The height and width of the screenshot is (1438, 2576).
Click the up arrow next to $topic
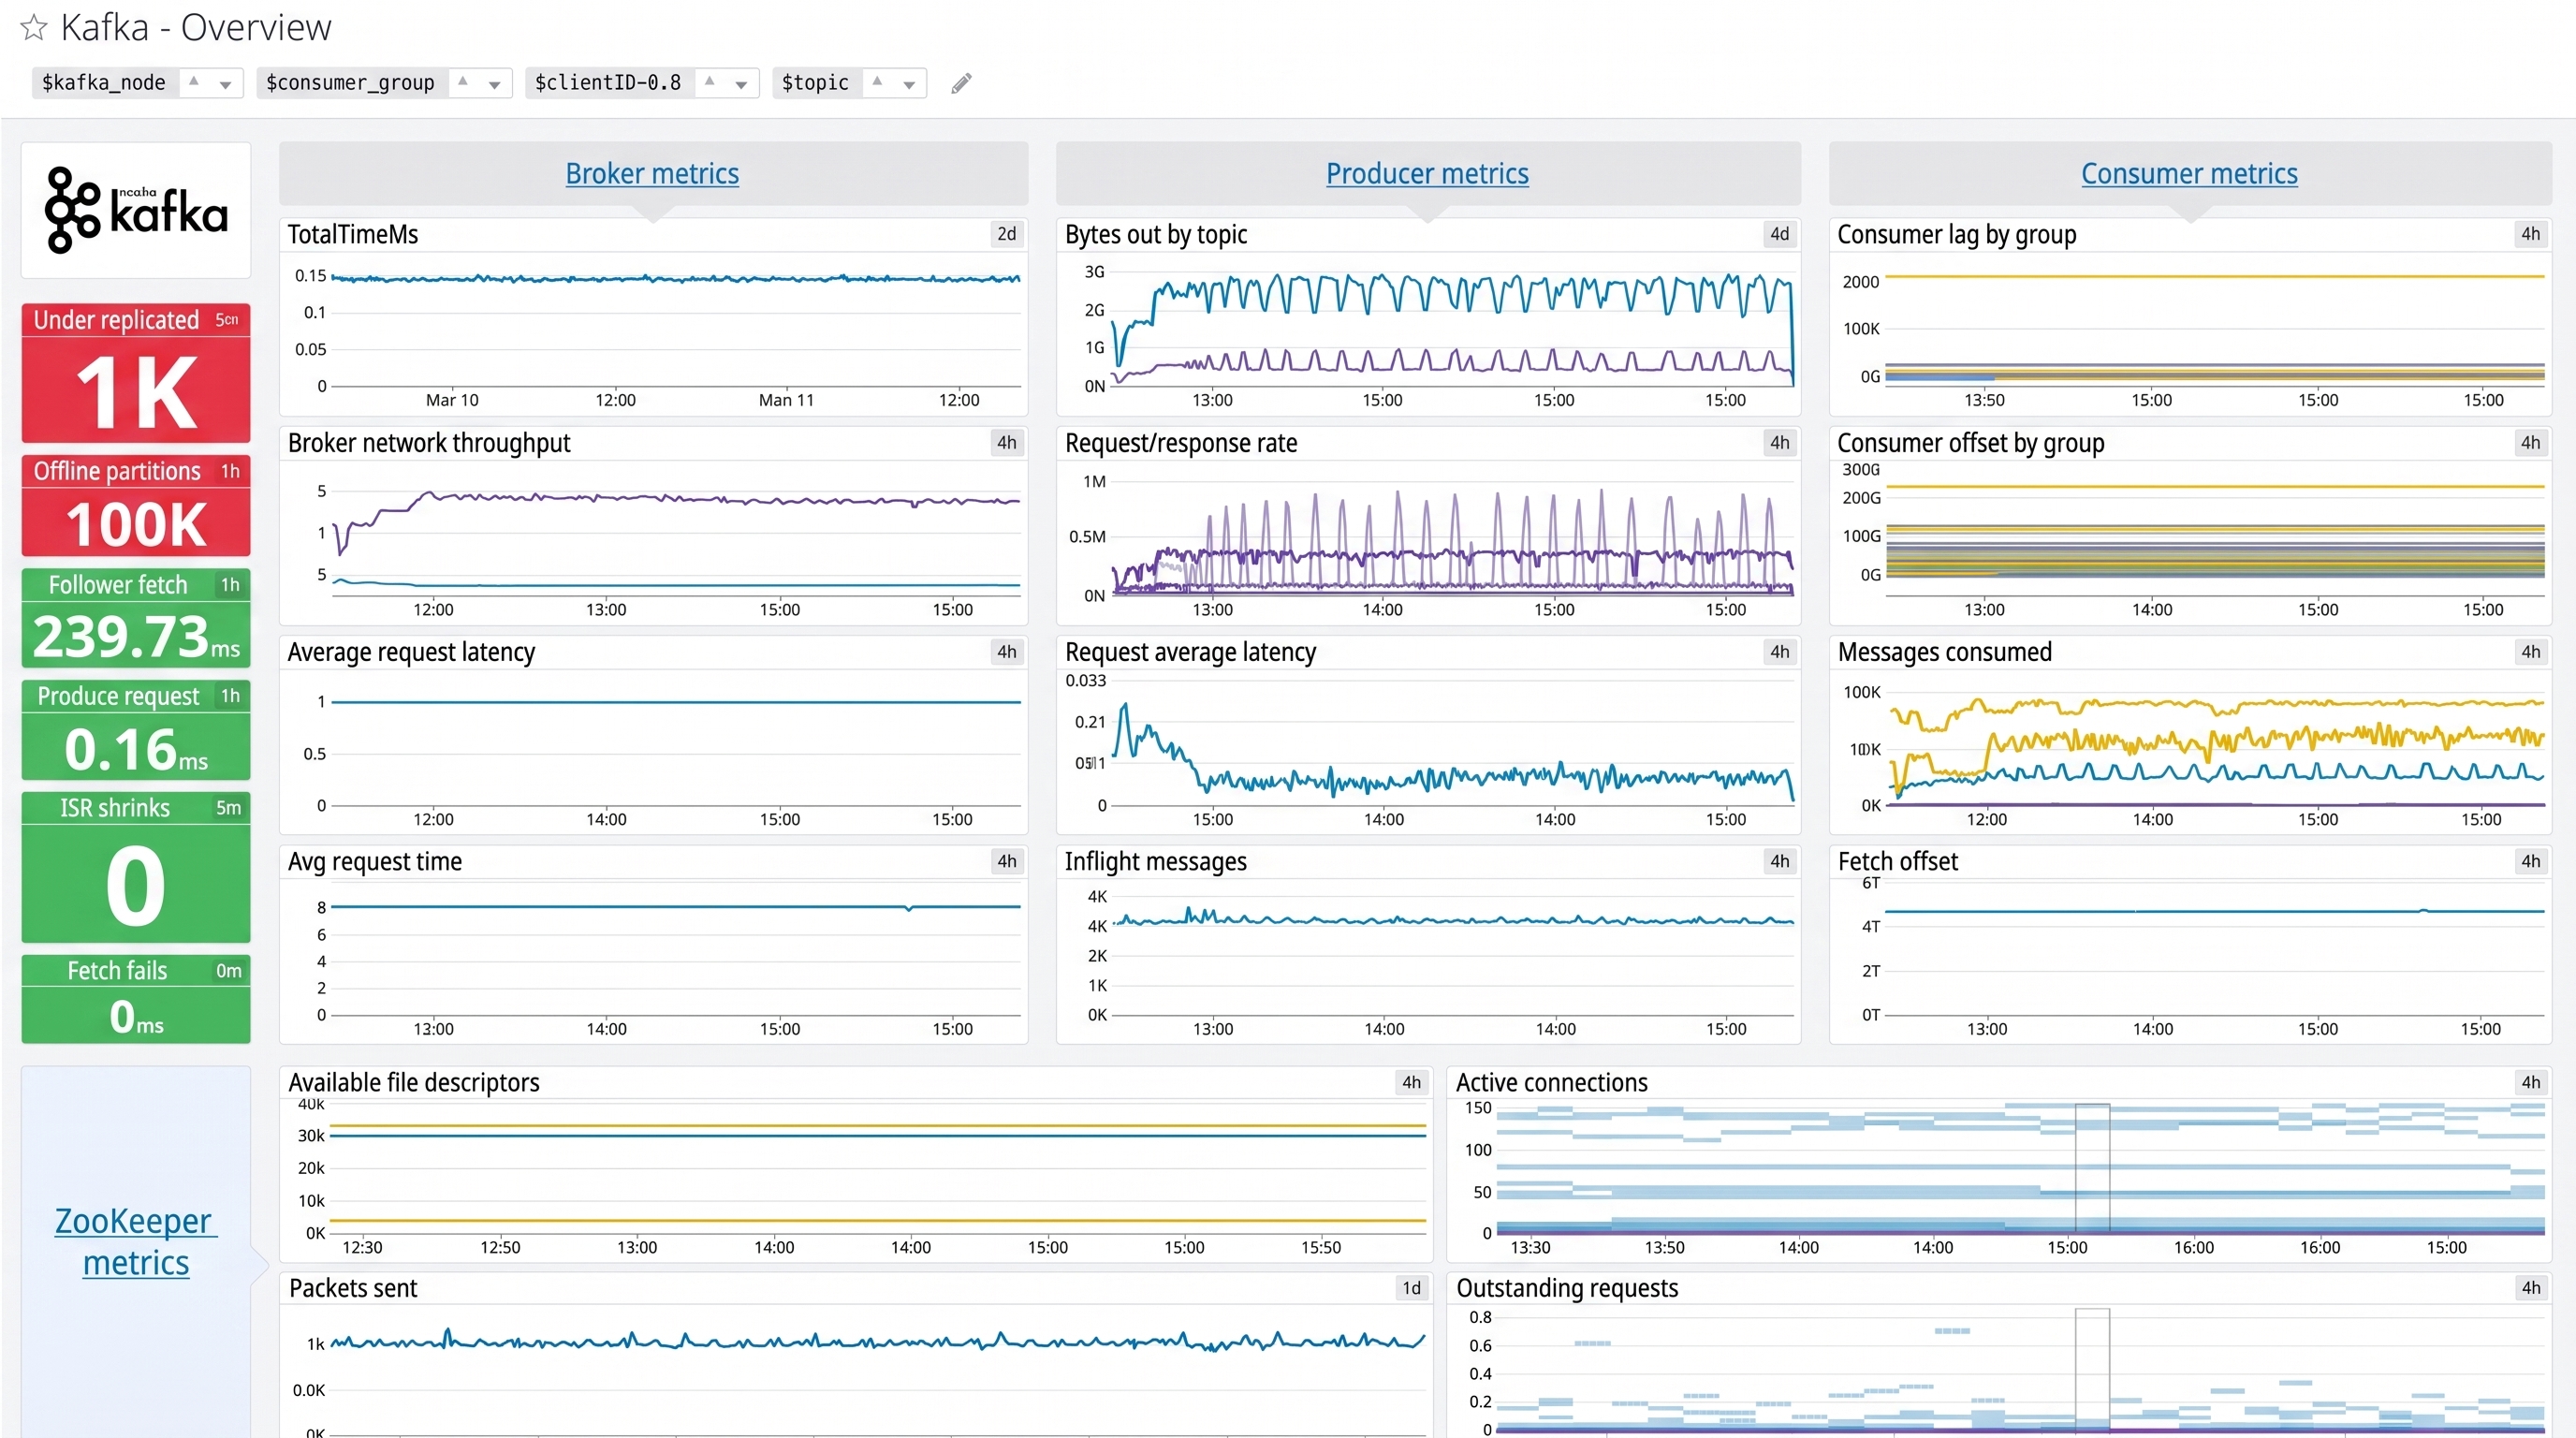(x=877, y=80)
